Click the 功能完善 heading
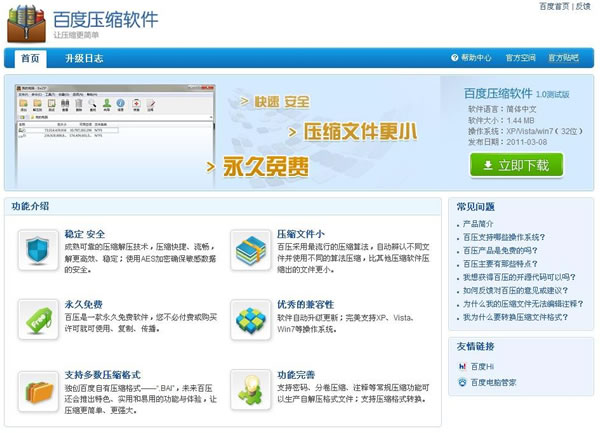 coord(296,374)
